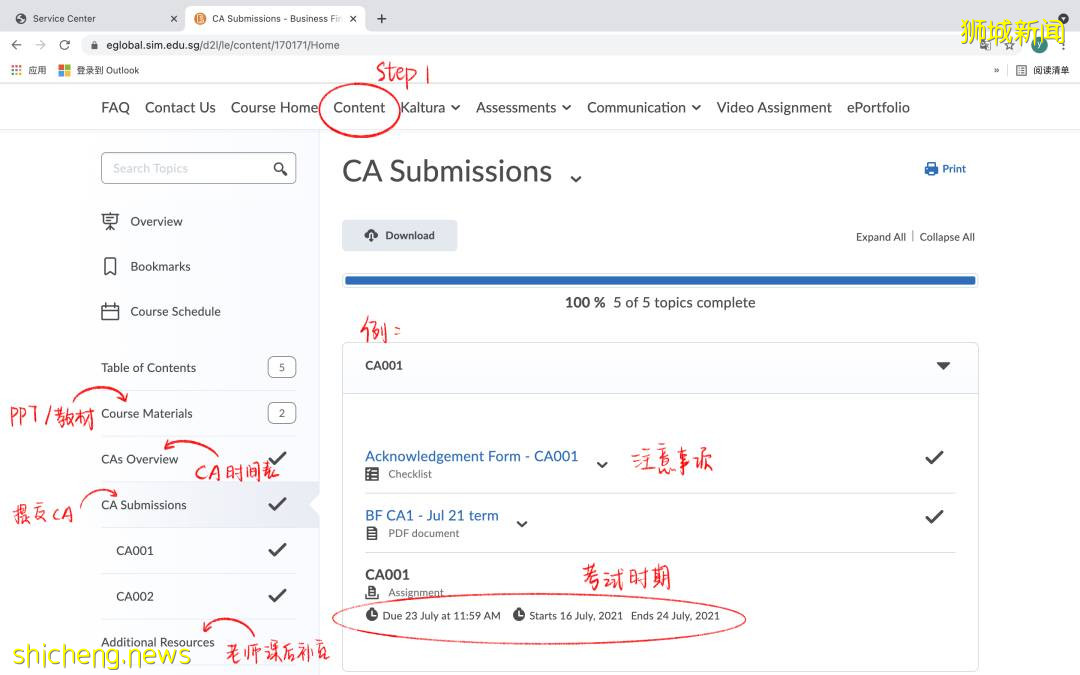Click the Print printer icon
The width and height of the screenshot is (1080, 675).
click(x=931, y=169)
